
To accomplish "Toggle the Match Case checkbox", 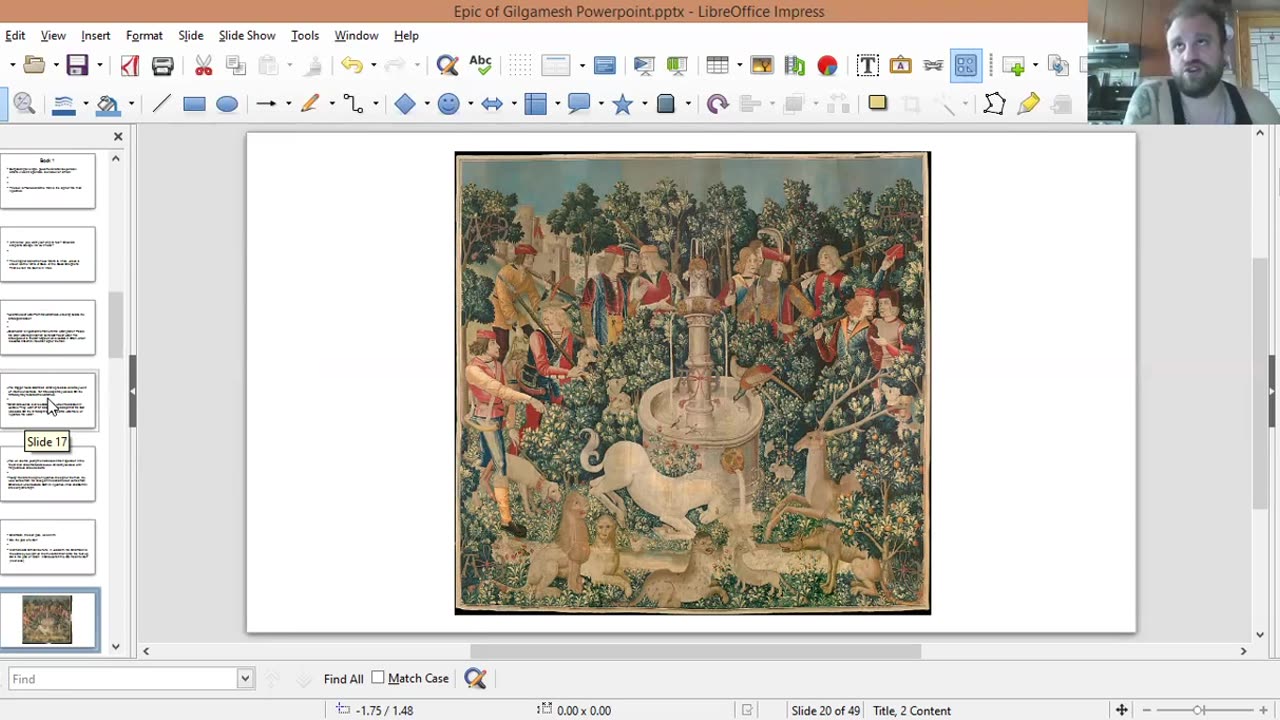I will pos(378,678).
